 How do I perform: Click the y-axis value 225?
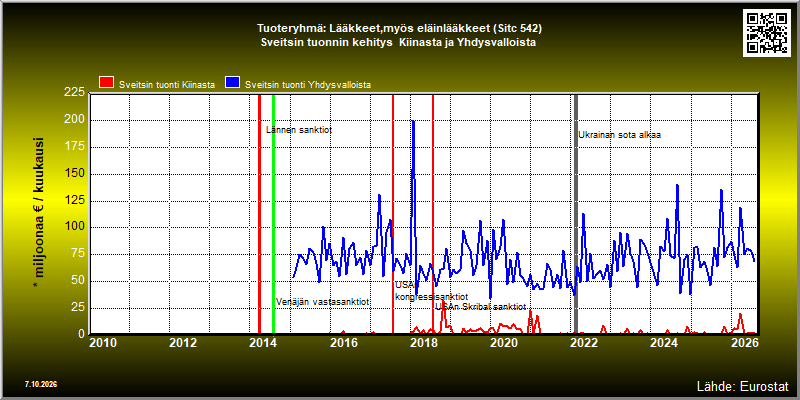74,92
